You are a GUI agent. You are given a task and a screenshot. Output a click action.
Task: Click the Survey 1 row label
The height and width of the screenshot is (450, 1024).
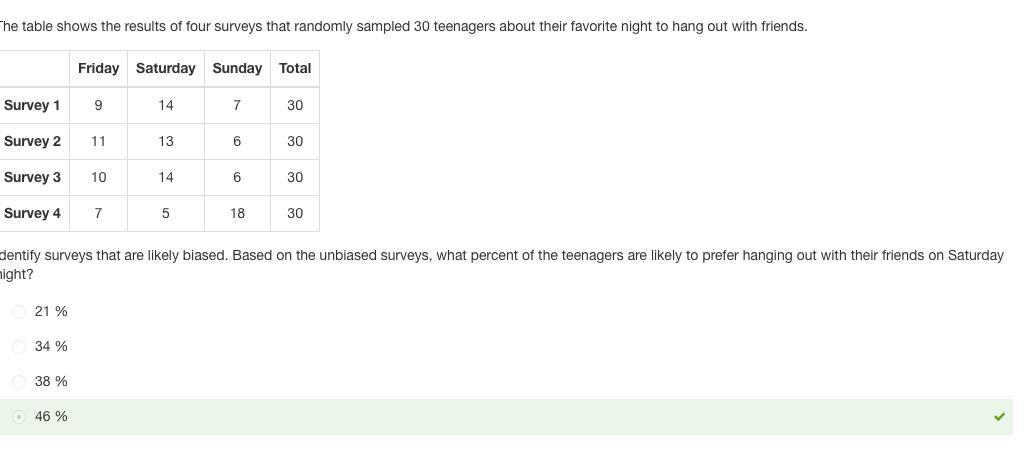32,105
